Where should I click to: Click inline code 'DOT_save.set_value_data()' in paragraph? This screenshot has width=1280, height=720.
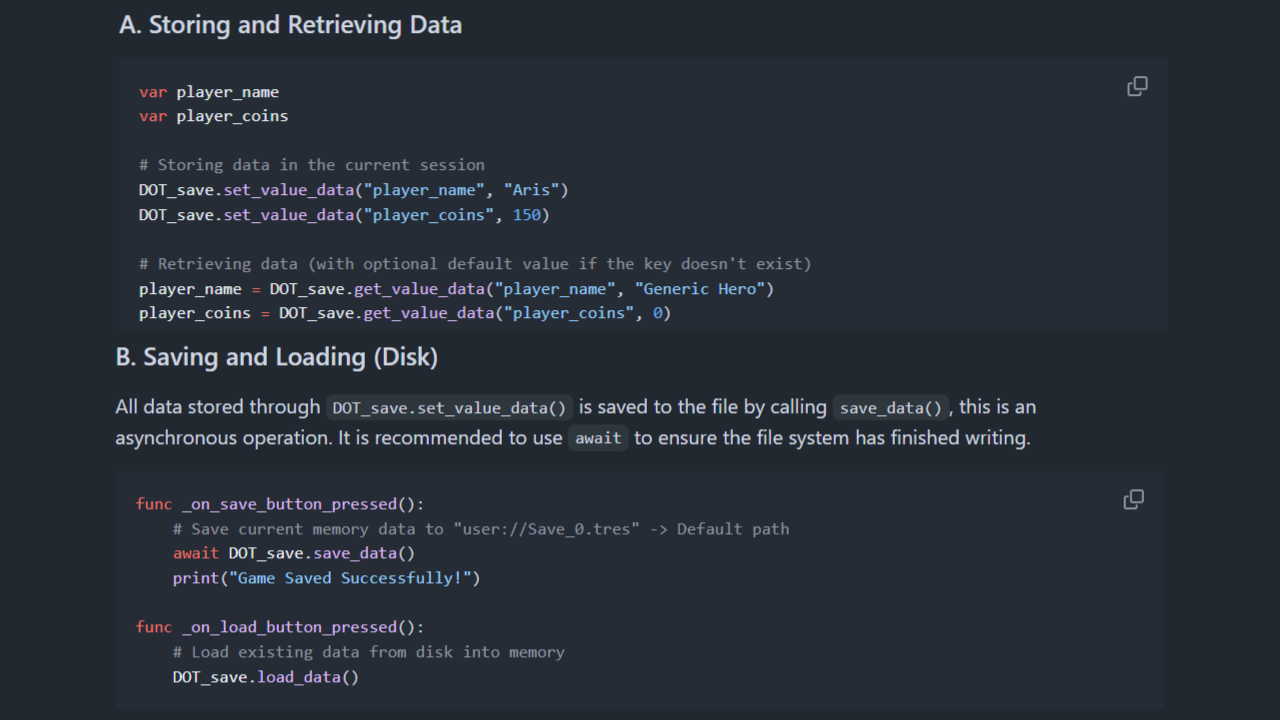449,408
